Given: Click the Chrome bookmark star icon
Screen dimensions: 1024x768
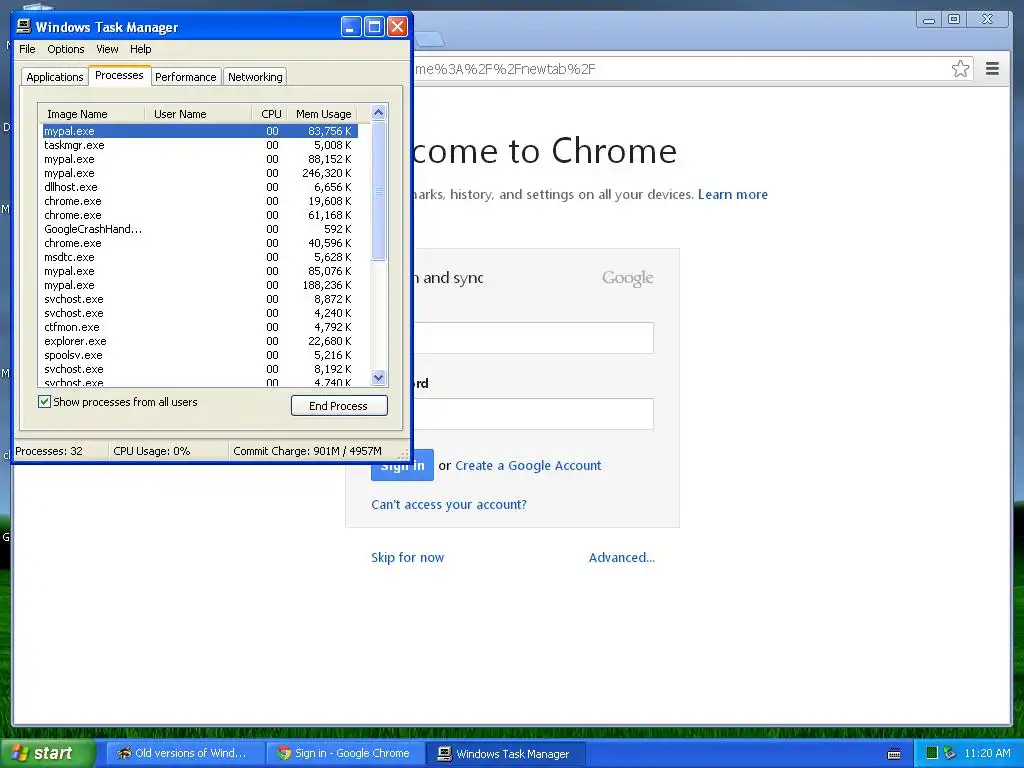Looking at the screenshot, I should tap(960, 69).
